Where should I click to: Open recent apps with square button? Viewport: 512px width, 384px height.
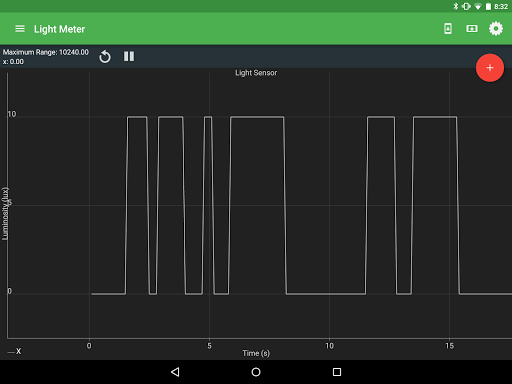tap(337, 372)
